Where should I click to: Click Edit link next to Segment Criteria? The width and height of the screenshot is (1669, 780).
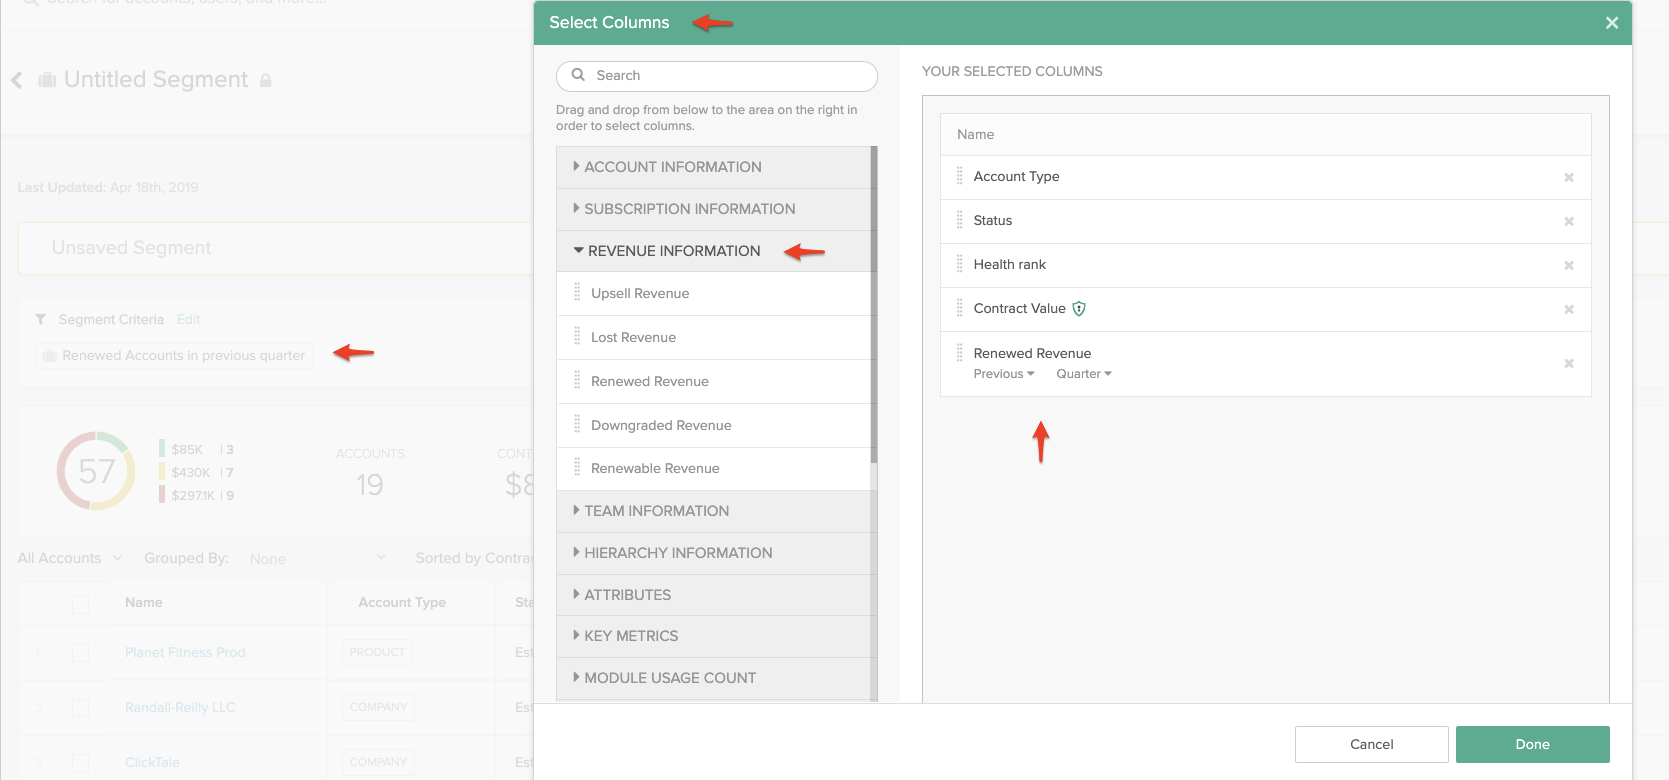click(x=188, y=320)
